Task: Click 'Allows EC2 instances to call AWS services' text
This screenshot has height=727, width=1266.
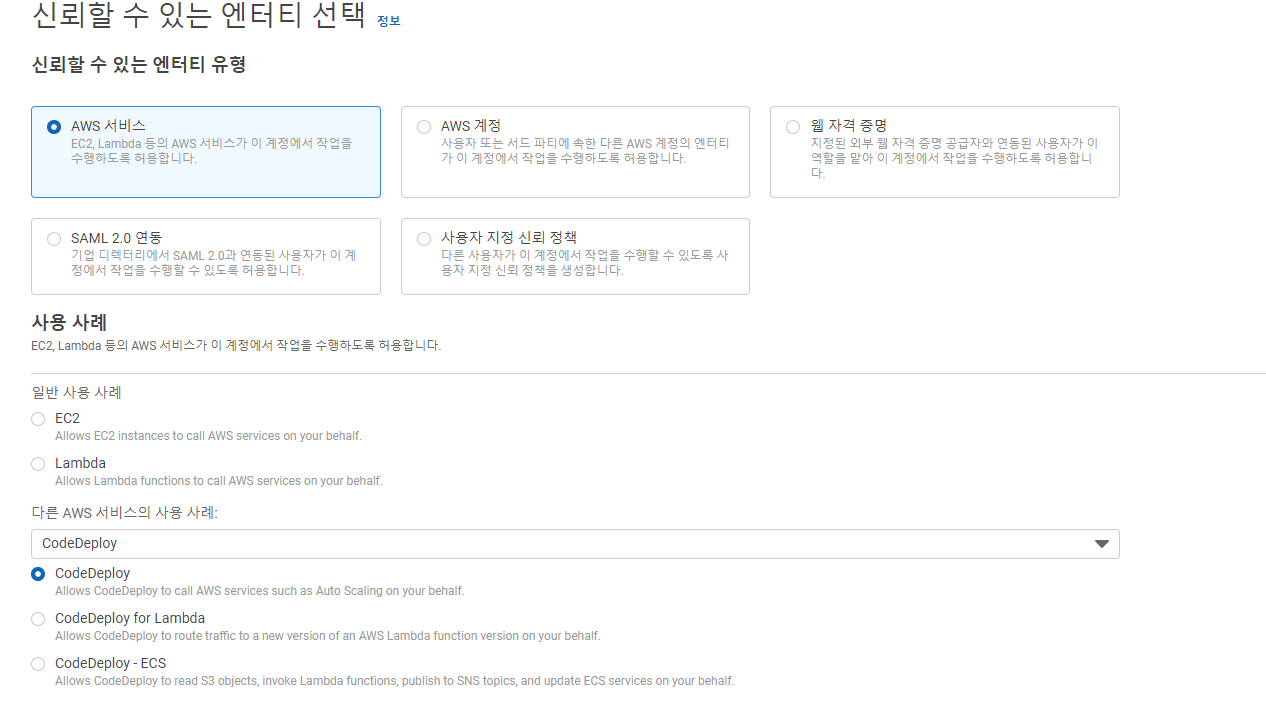Action: (208, 436)
